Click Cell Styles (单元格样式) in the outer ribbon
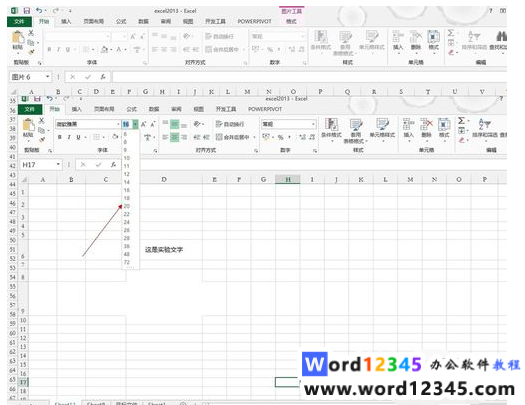This screenshot has height=405, width=525. point(372,40)
